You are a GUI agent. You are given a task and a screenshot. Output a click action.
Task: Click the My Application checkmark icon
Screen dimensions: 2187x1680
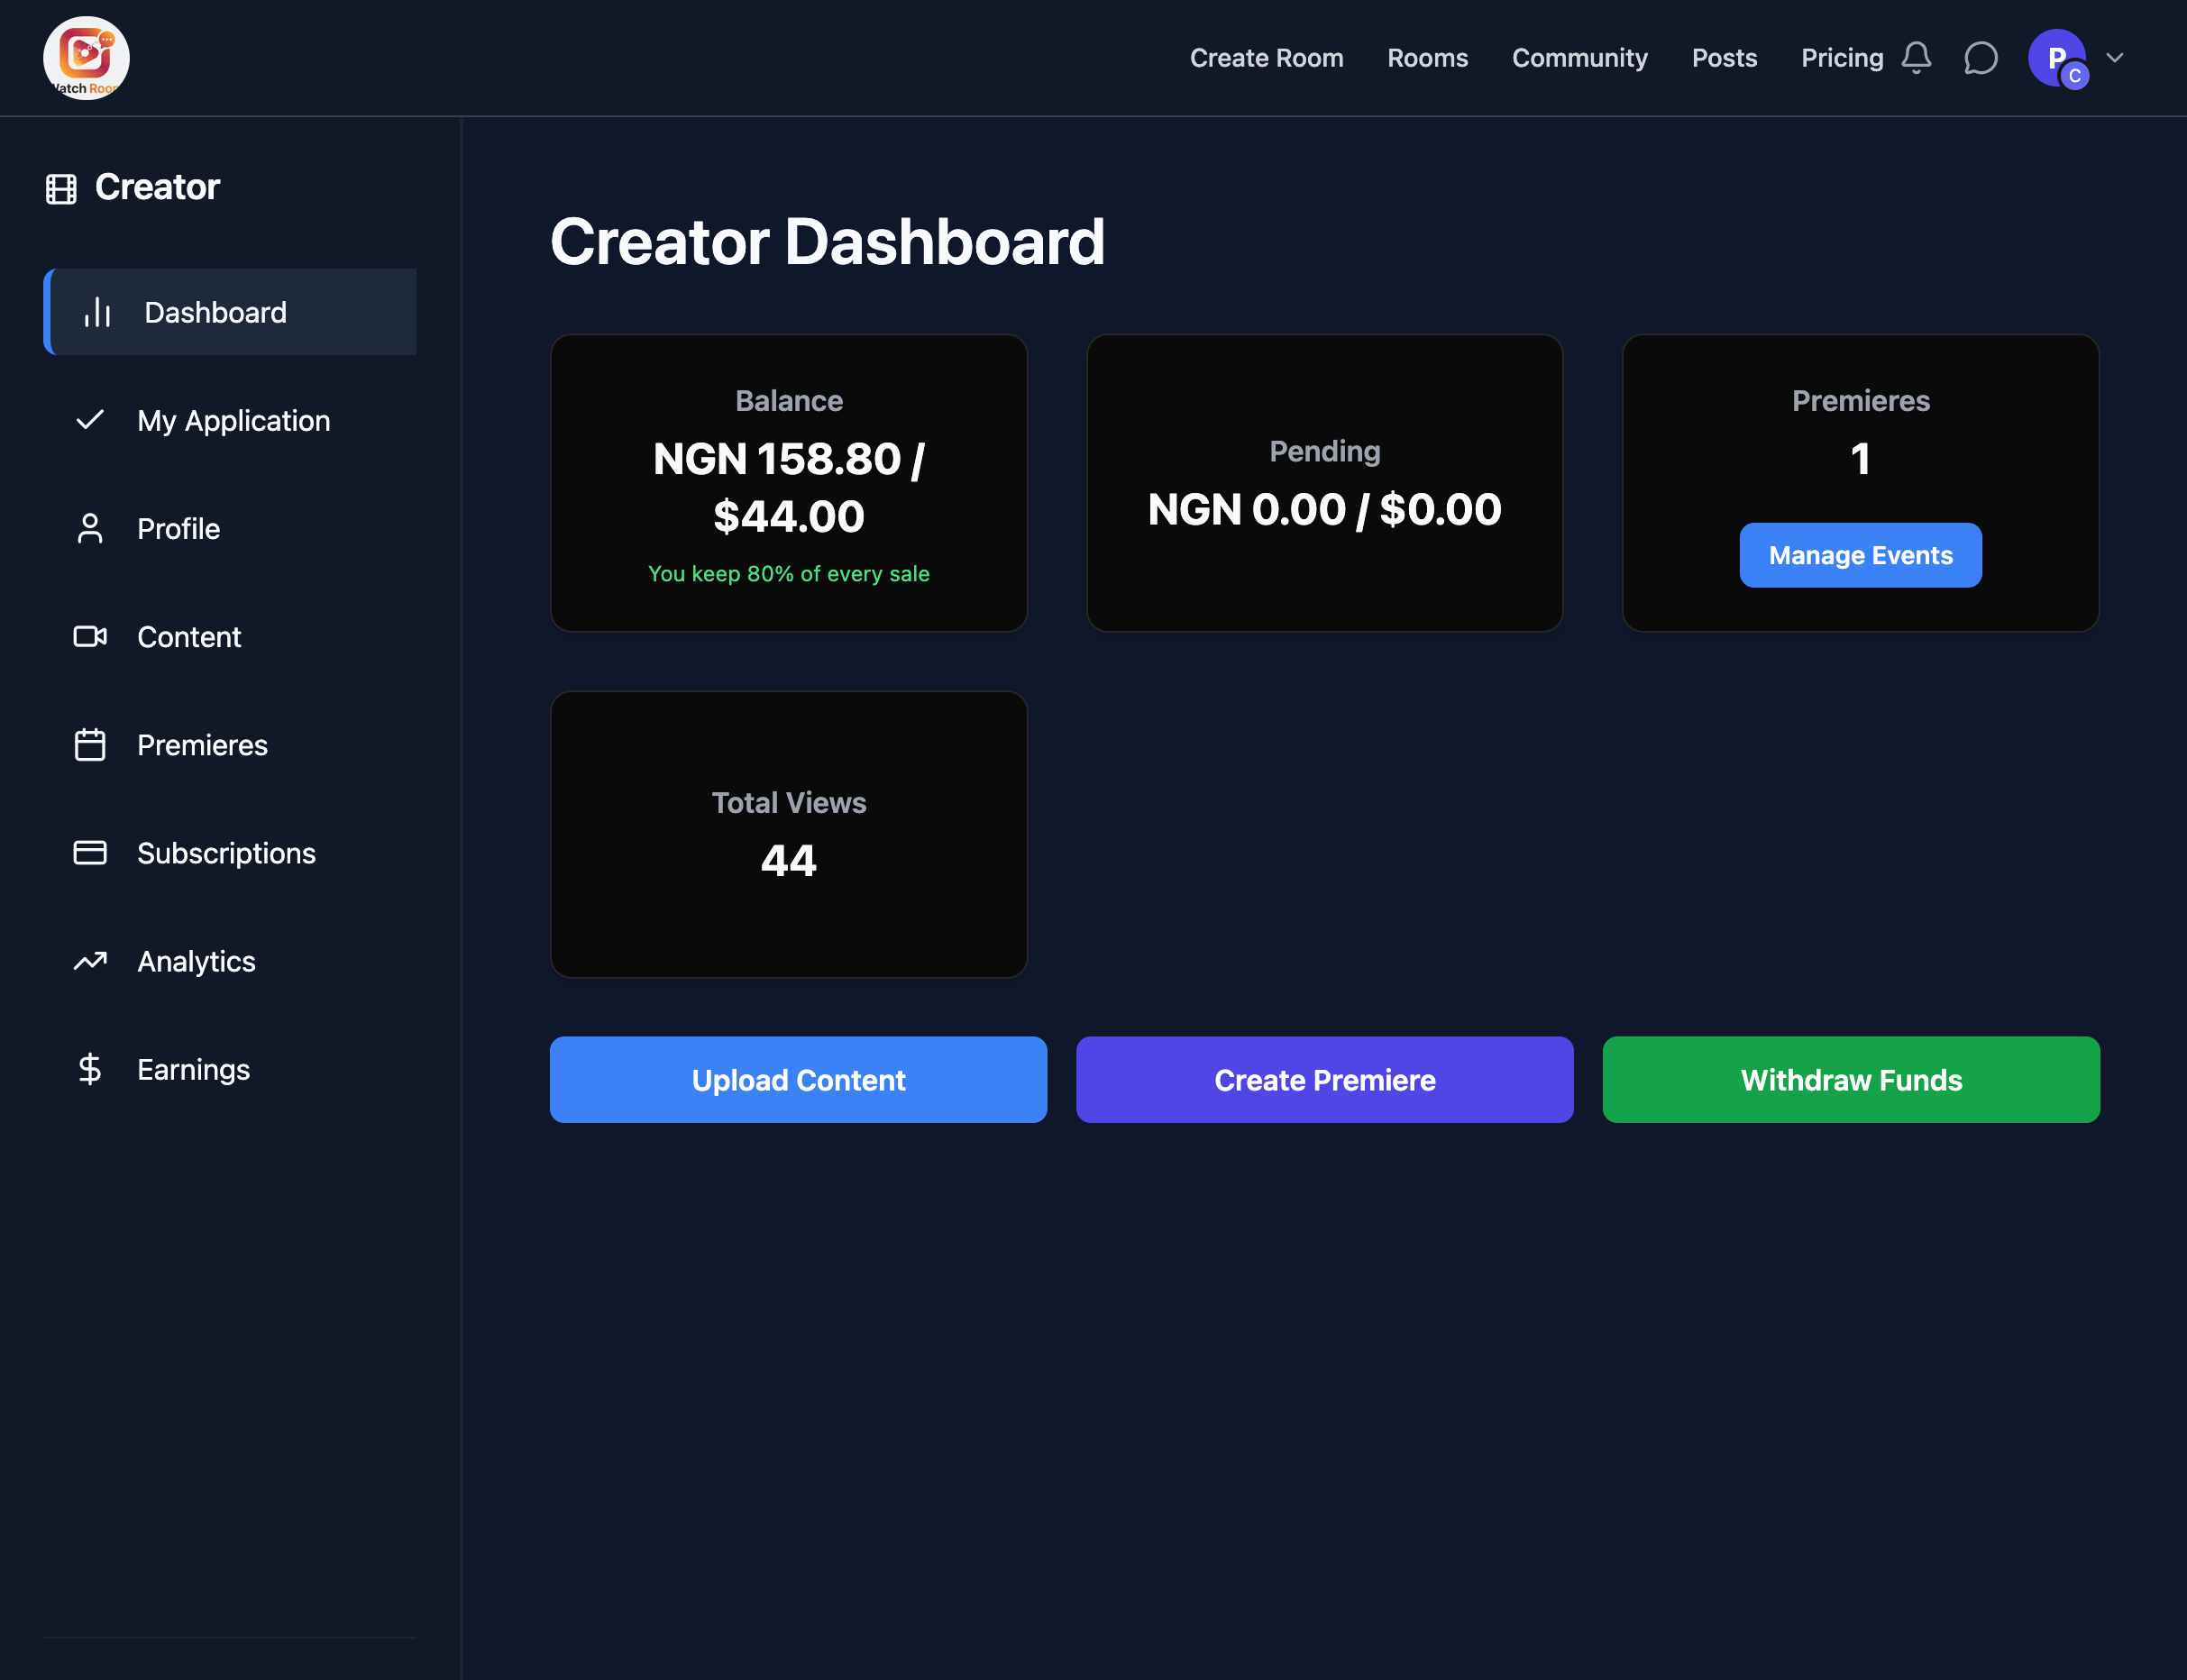tap(90, 420)
